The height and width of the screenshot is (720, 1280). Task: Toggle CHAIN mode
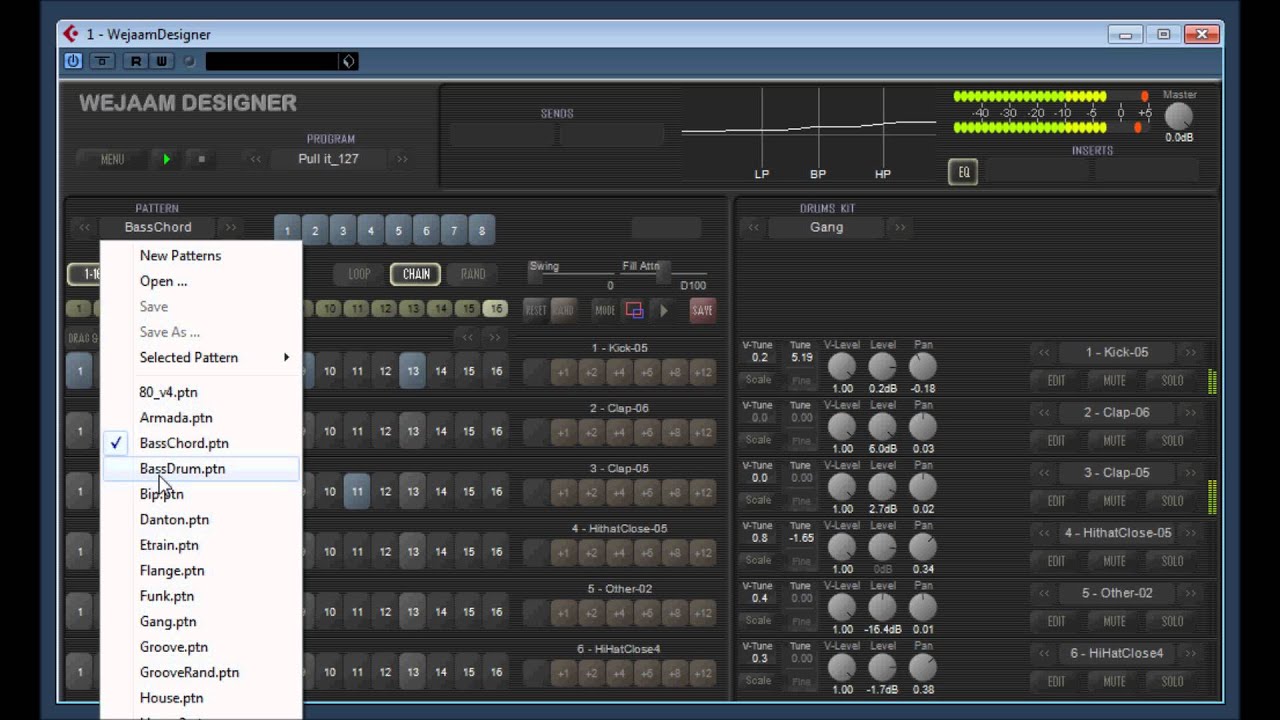(x=416, y=274)
